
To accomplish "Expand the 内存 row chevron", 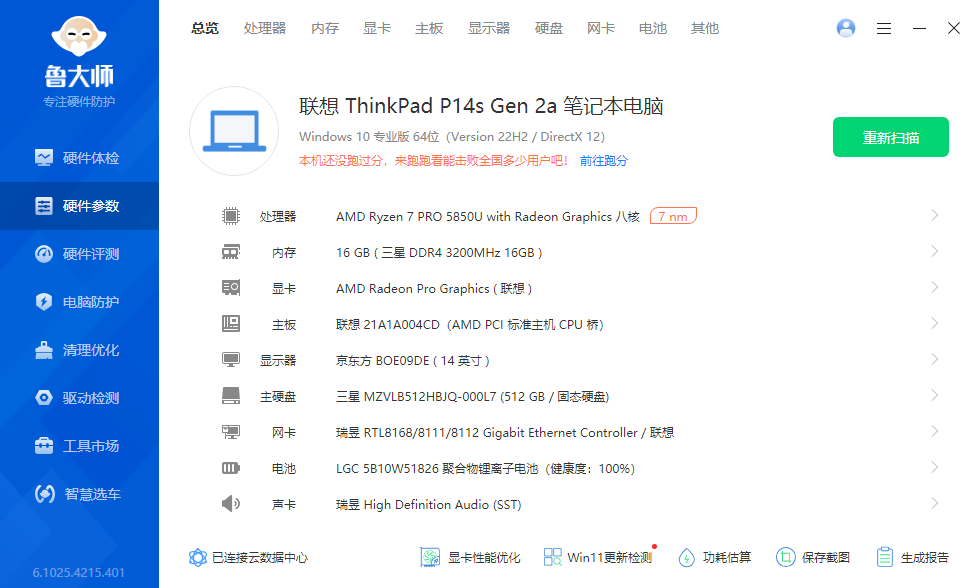I will 934,252.
